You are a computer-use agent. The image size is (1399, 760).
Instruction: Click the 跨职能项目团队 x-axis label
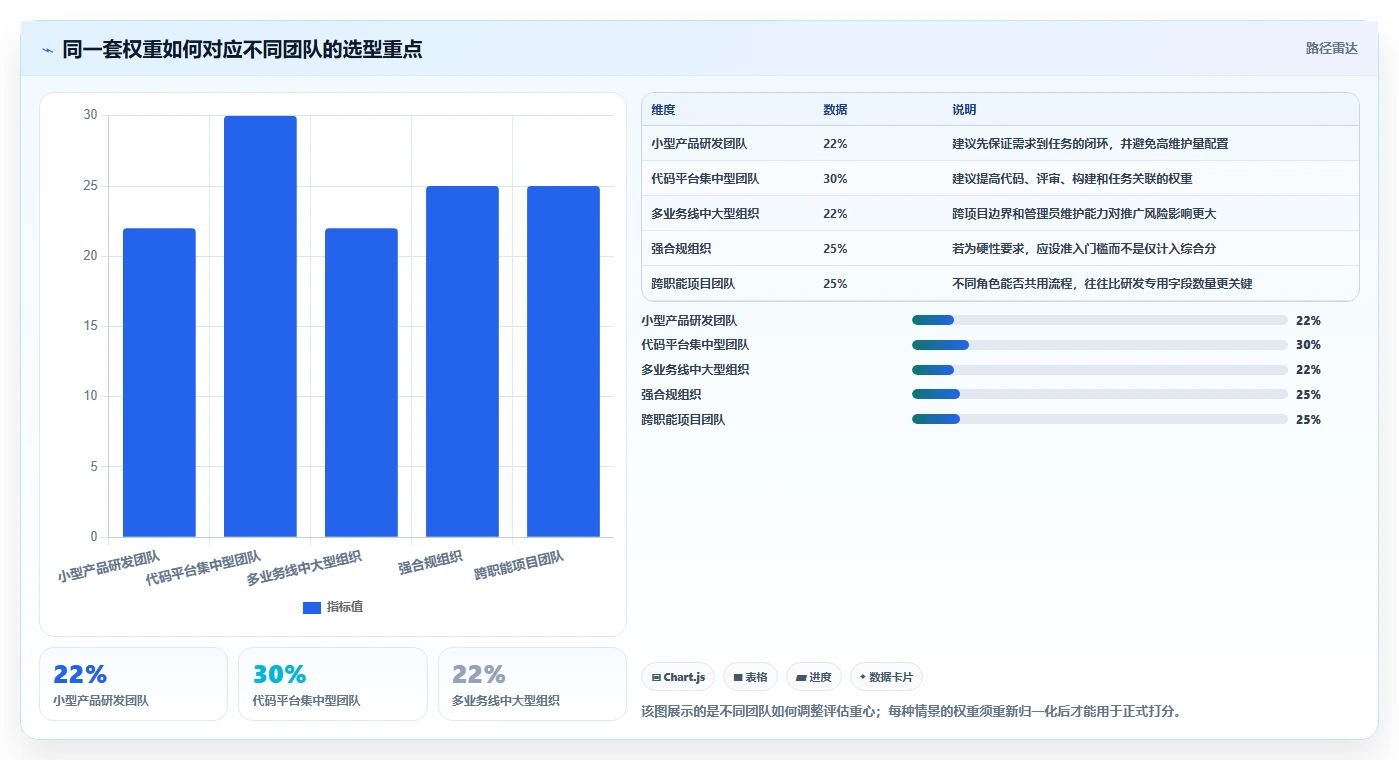tap(520, 567)
